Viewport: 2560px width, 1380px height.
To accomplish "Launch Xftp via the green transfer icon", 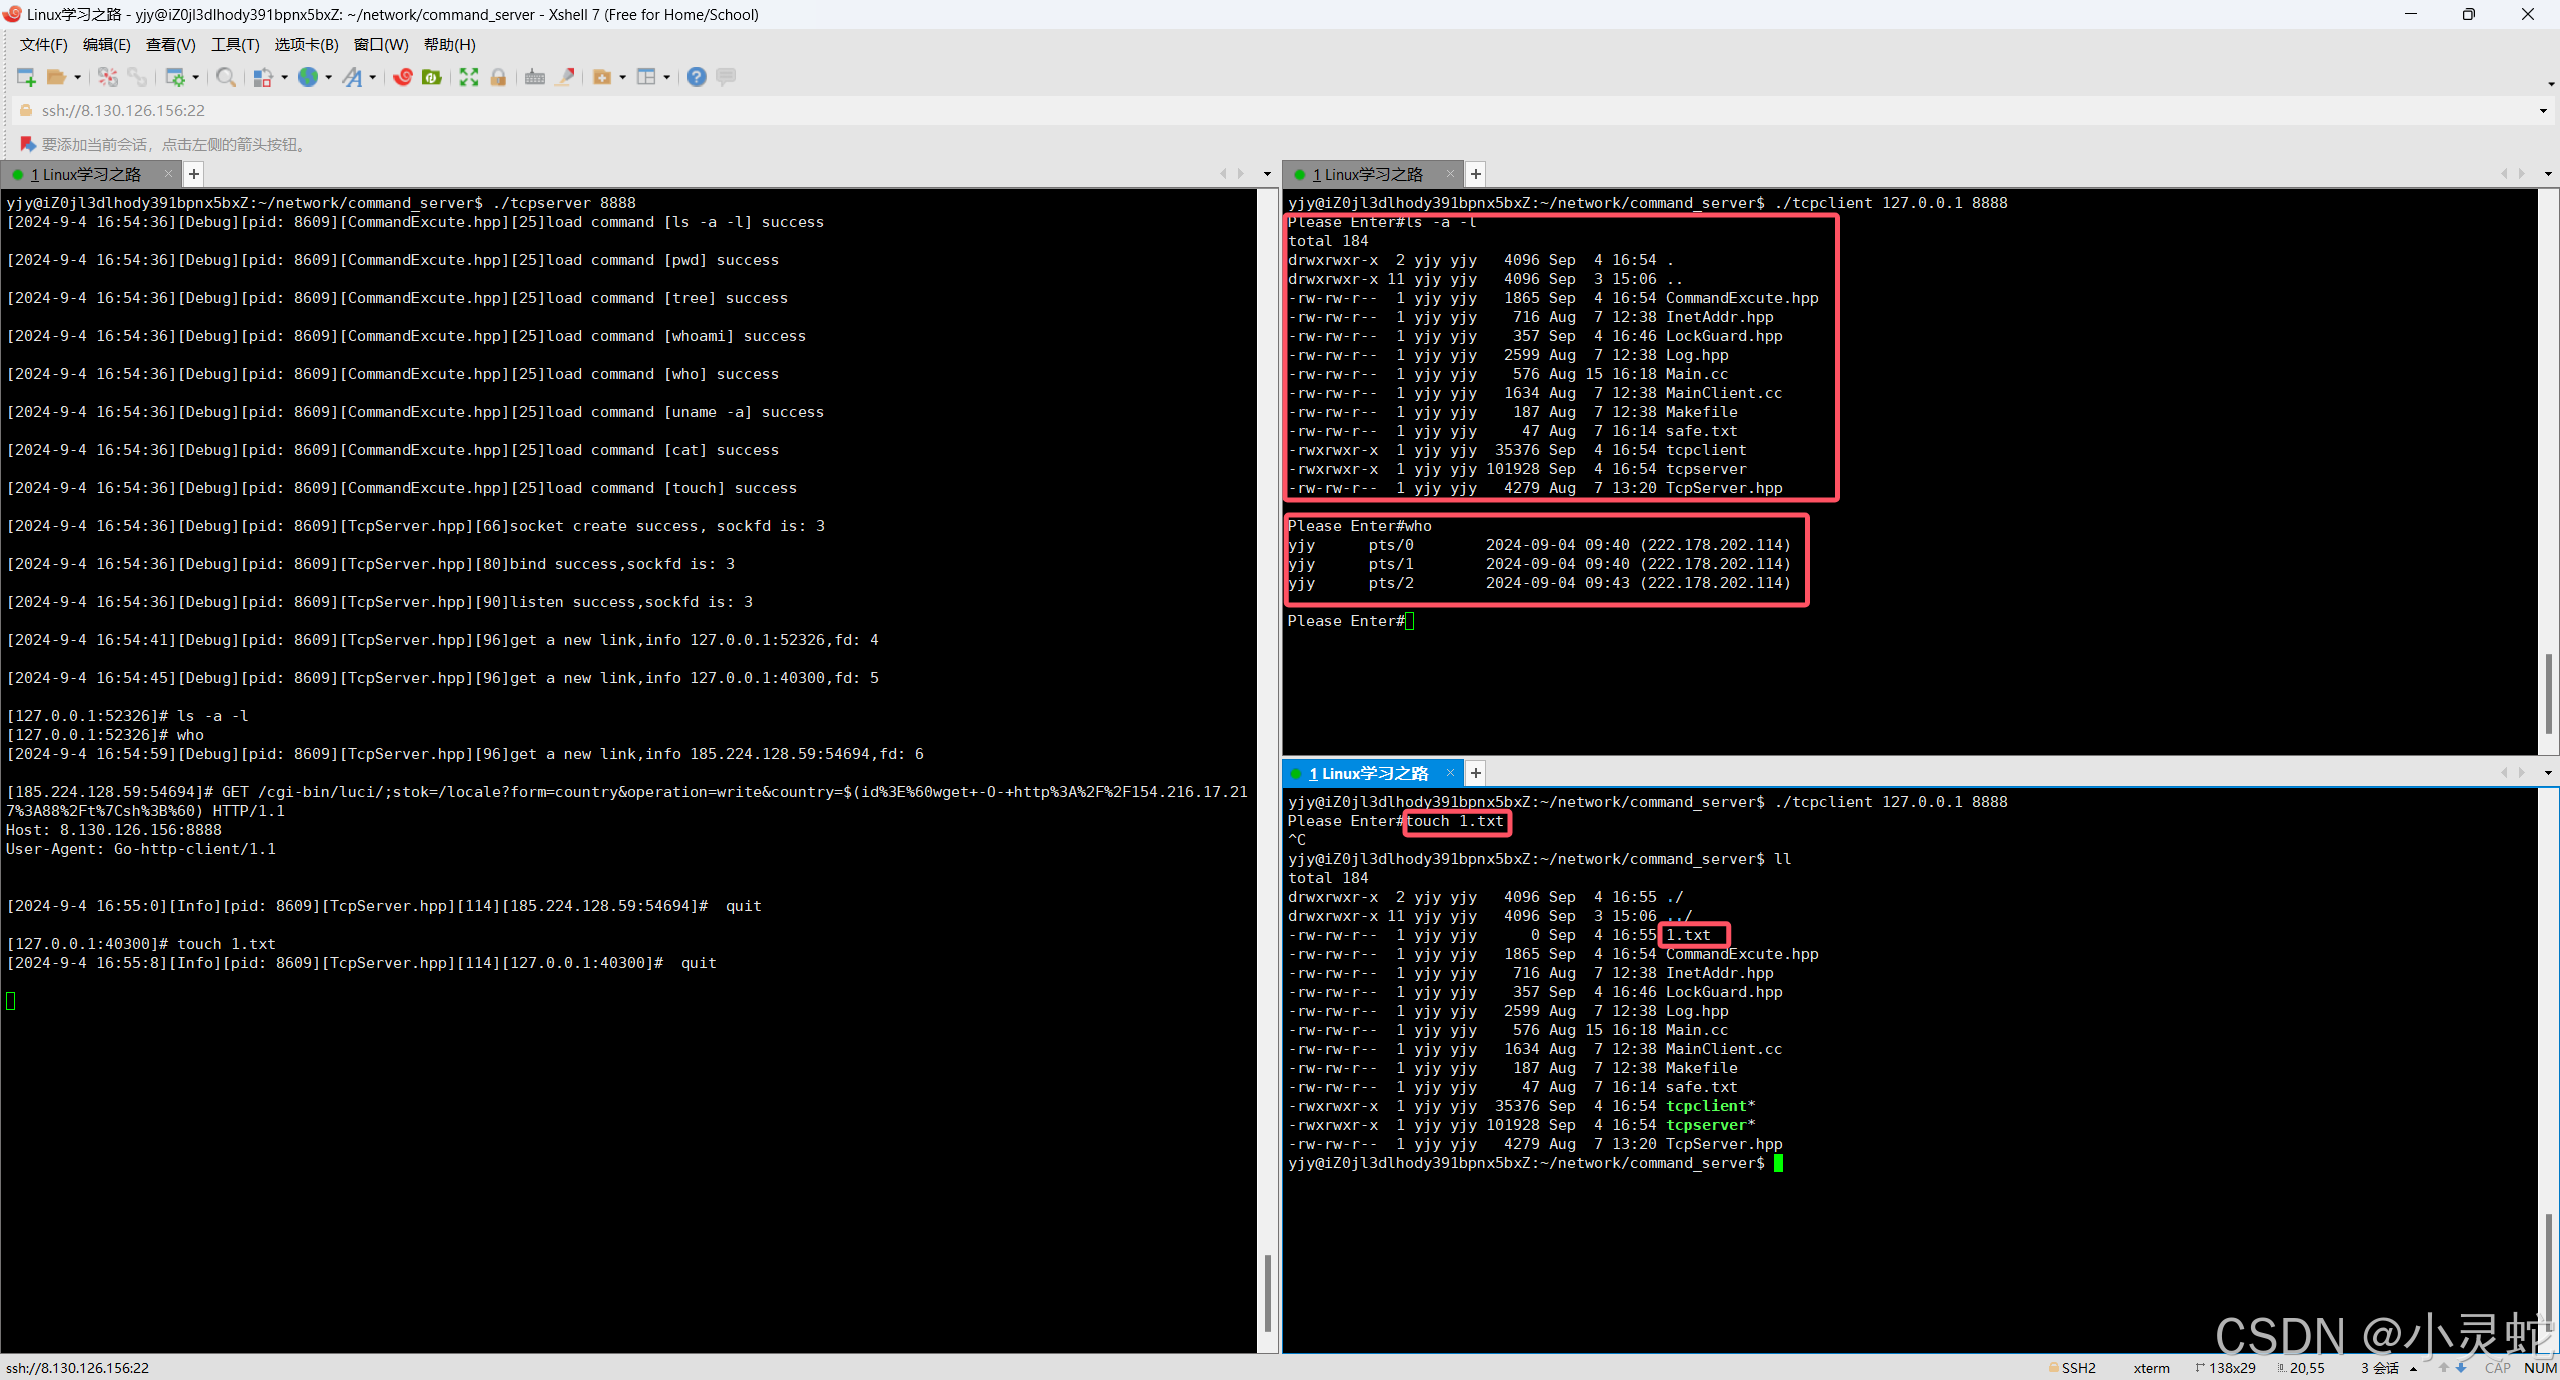I will tap(432, 77).
